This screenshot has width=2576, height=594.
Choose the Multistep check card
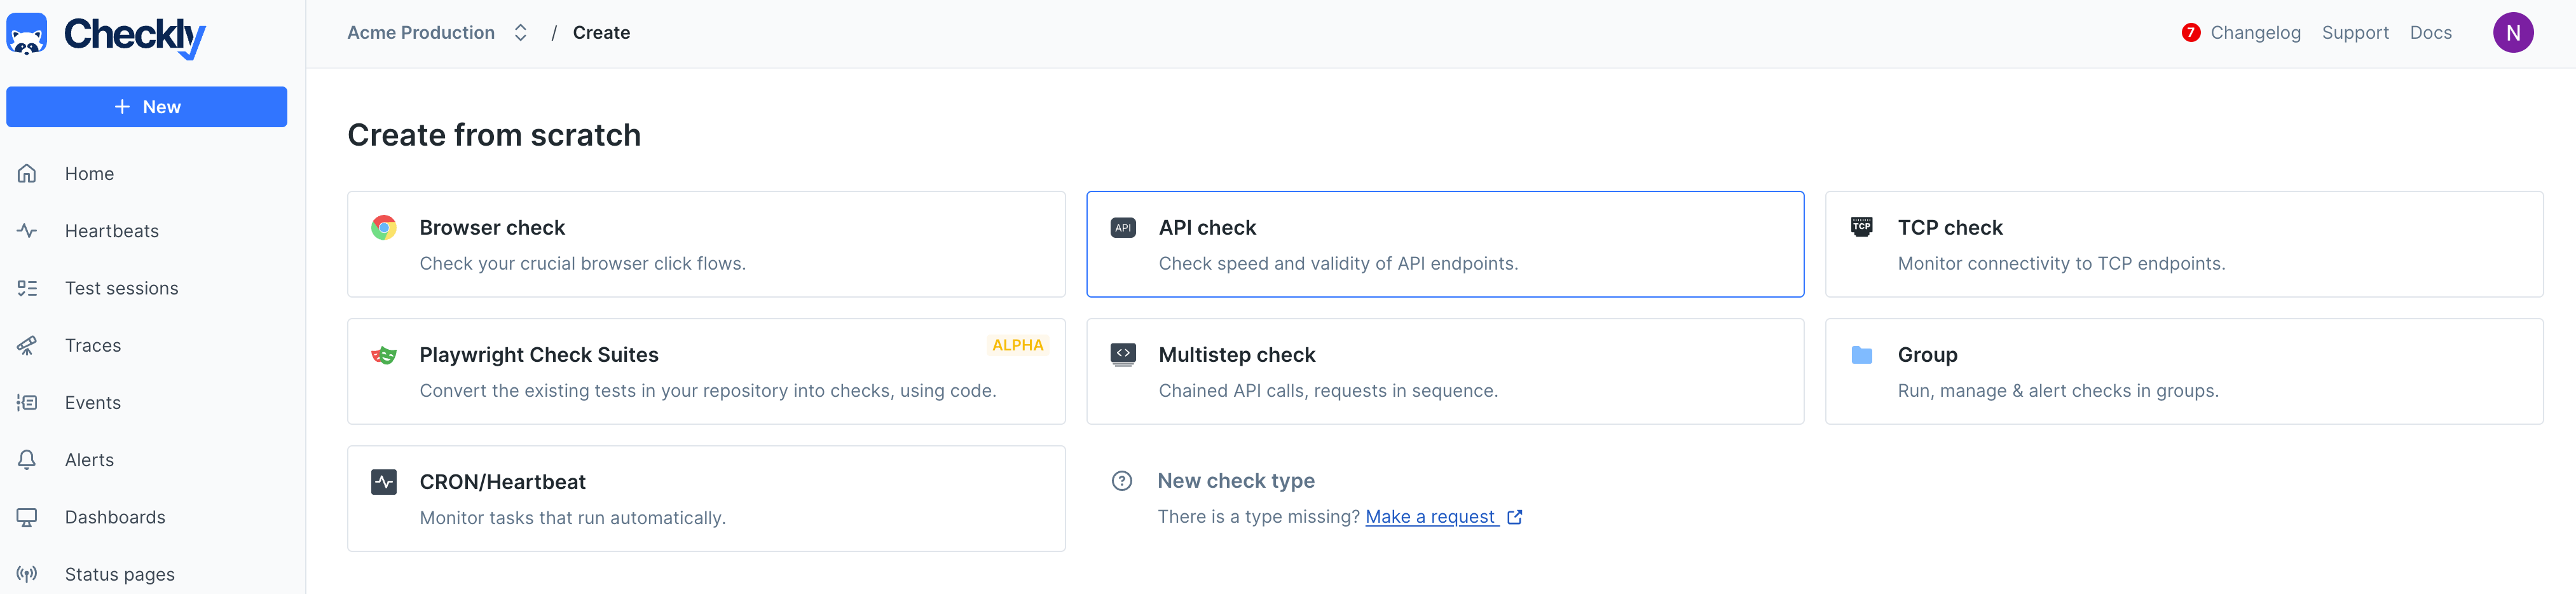tap(1445, 371)
